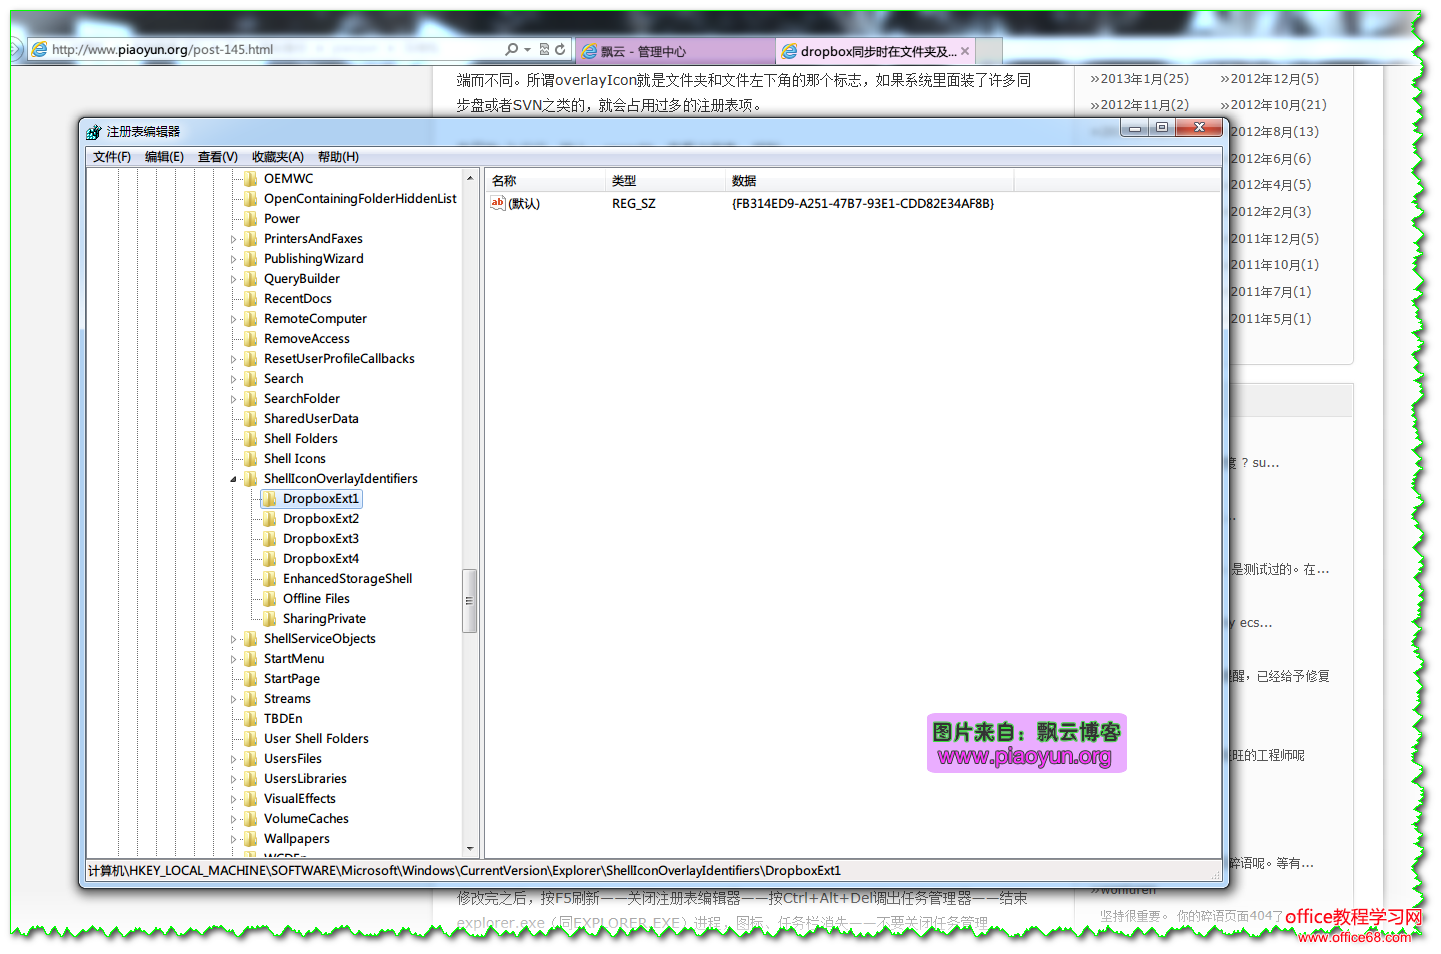Viewport: 1441px width, 954px height.
Task: Click the SharingPrivate folder icon
Action: point(270,619)
